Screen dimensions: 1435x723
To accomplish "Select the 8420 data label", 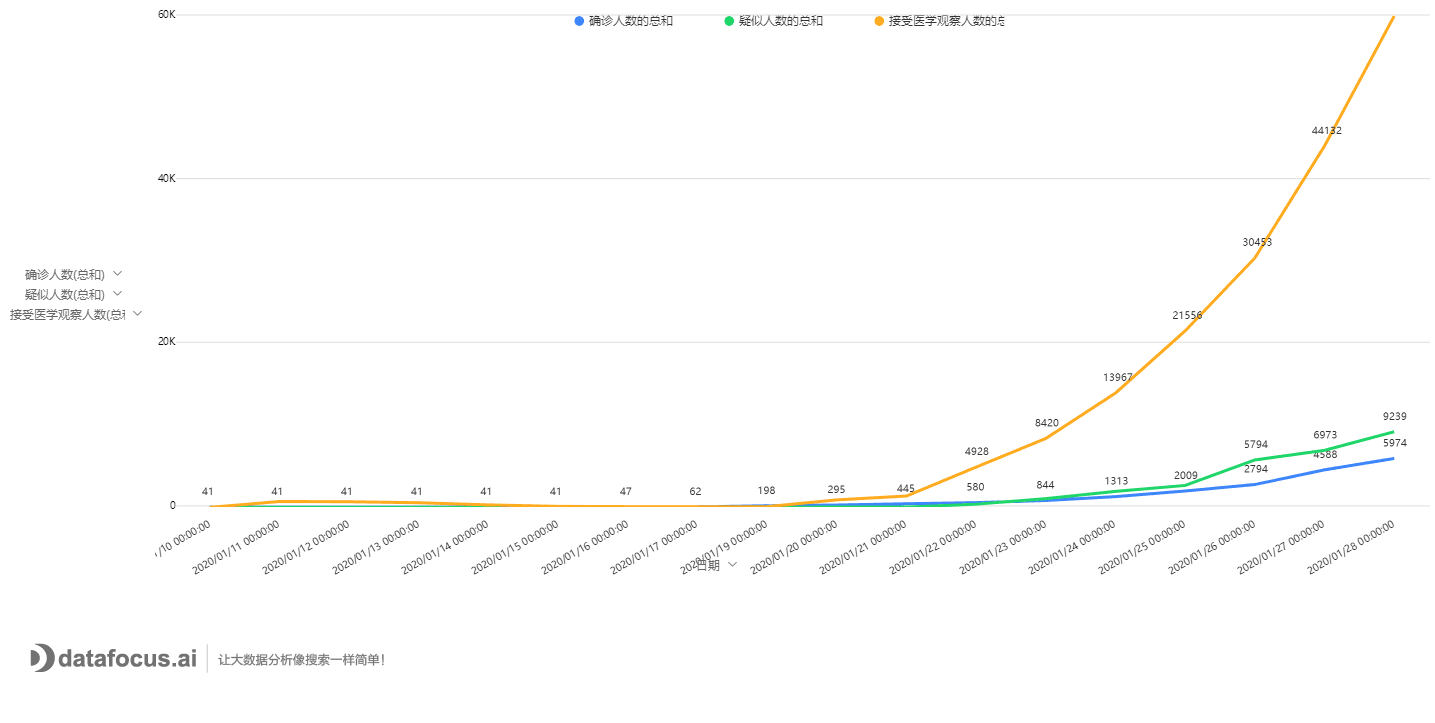I will (x=1046, y=423).
